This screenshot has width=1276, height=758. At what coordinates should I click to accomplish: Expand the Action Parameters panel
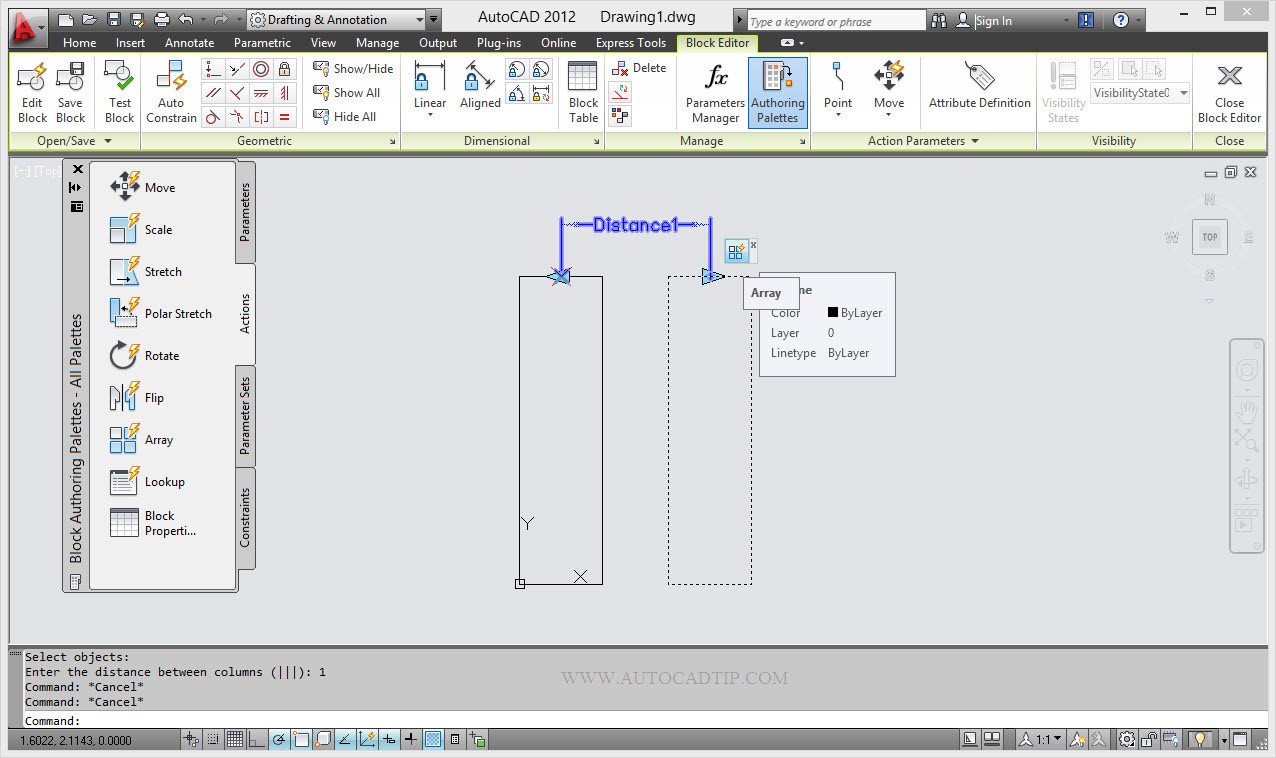(x=923, y=141)
